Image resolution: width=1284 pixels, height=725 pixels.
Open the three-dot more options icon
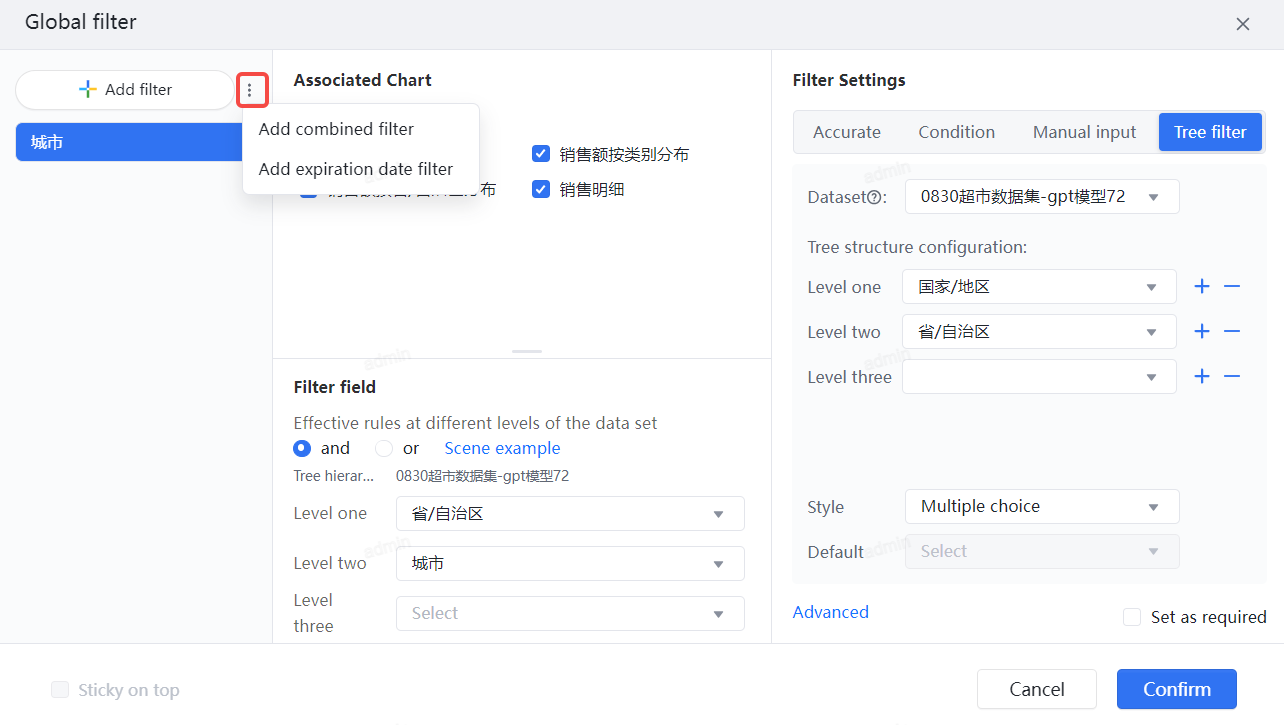coord(250,90)
